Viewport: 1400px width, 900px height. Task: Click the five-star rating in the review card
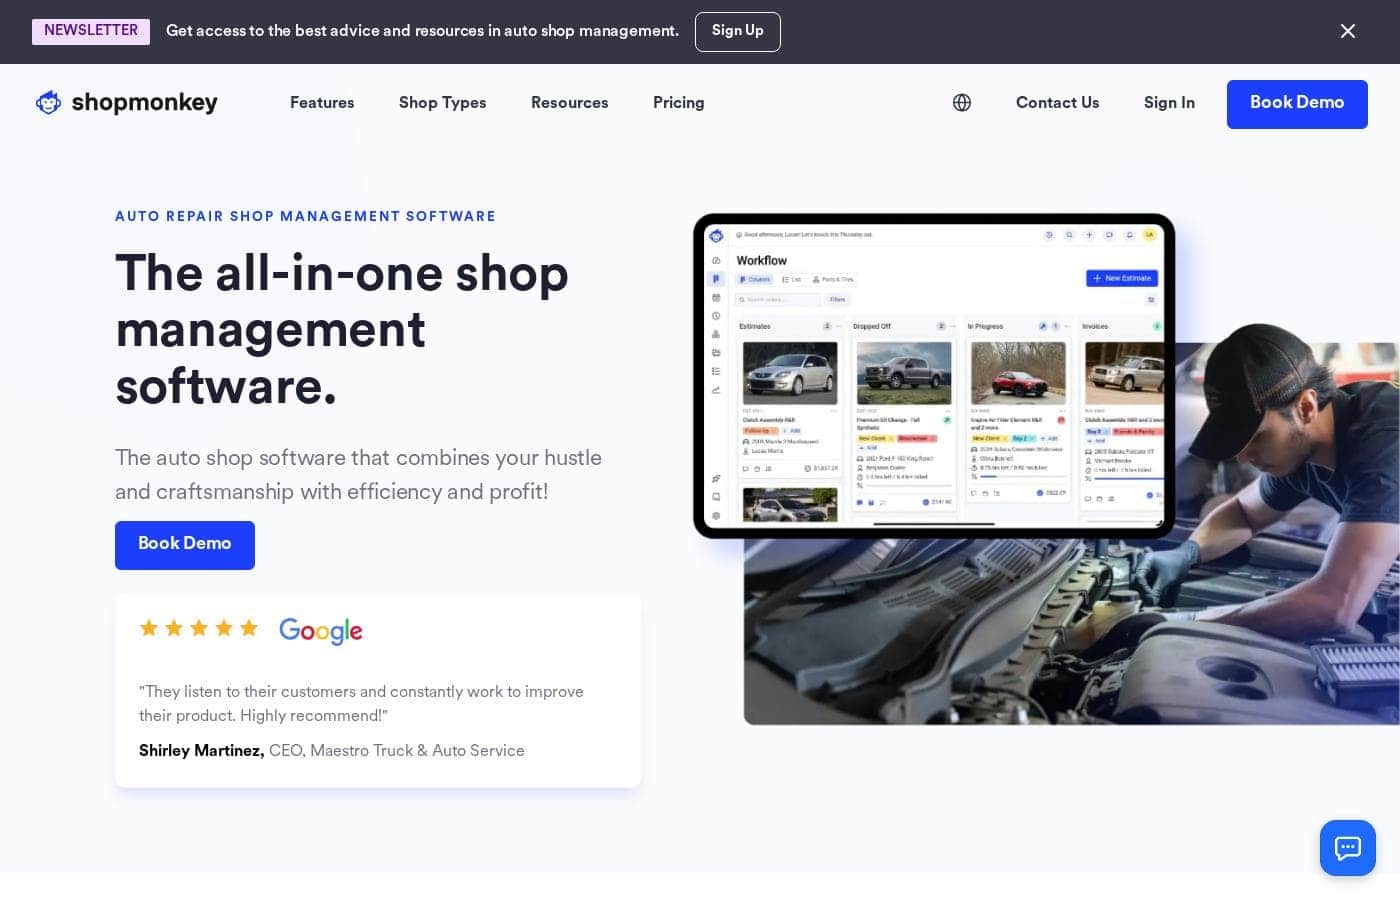point(199,628)
